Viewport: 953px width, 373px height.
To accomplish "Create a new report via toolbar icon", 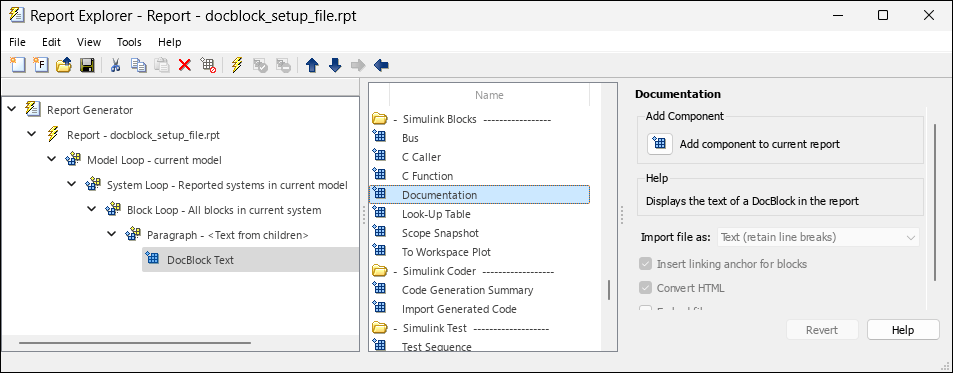I will coord(18,65).
